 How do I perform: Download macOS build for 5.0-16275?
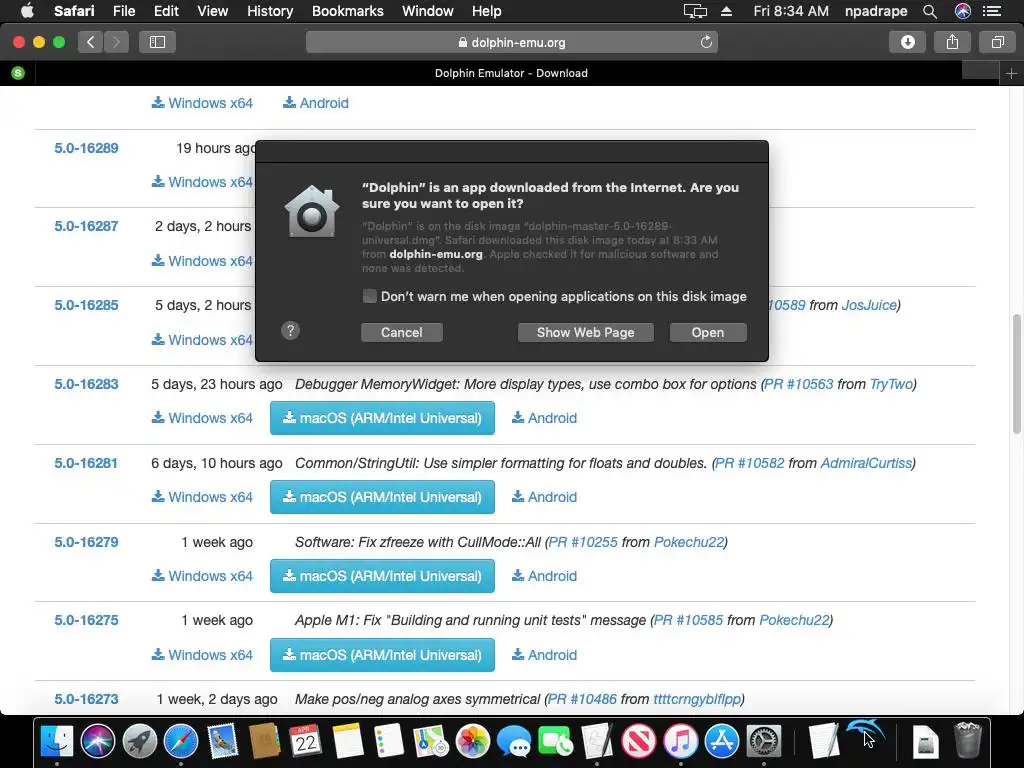point(382,655)
